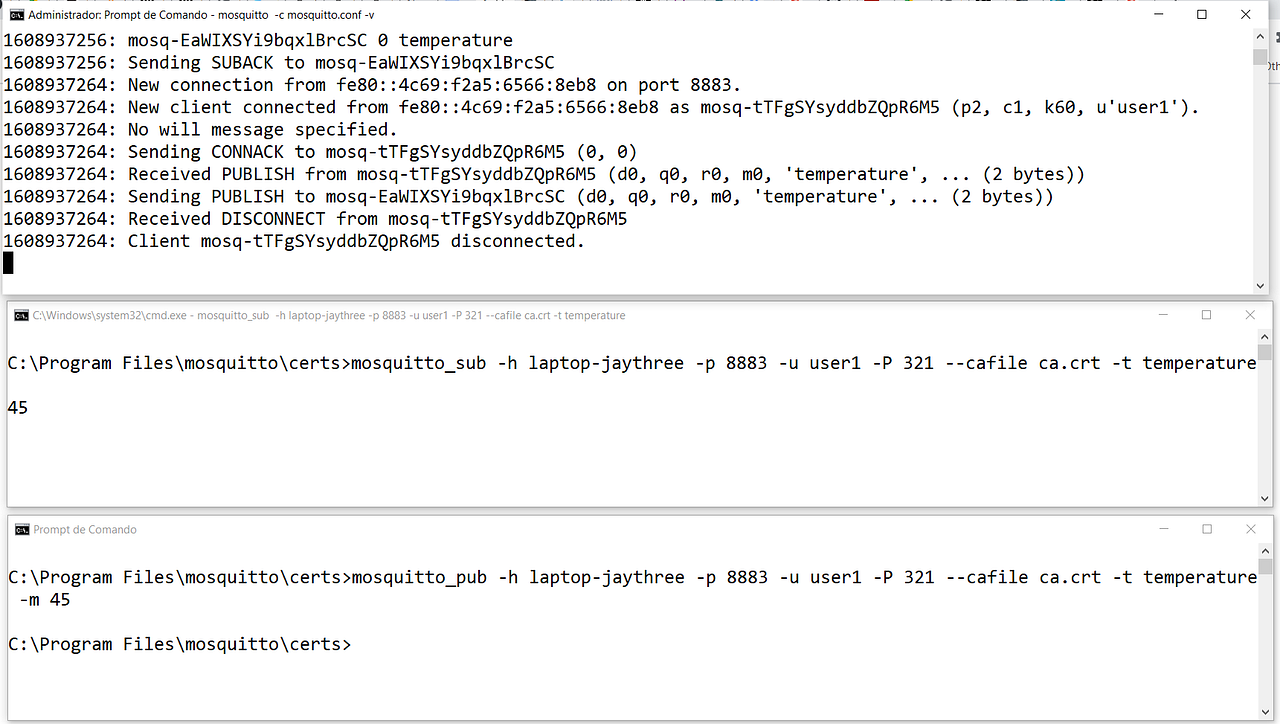Minimize the bottom Prompt de Comando window
Screen dimensions: 1280x724
(1162, 529)
